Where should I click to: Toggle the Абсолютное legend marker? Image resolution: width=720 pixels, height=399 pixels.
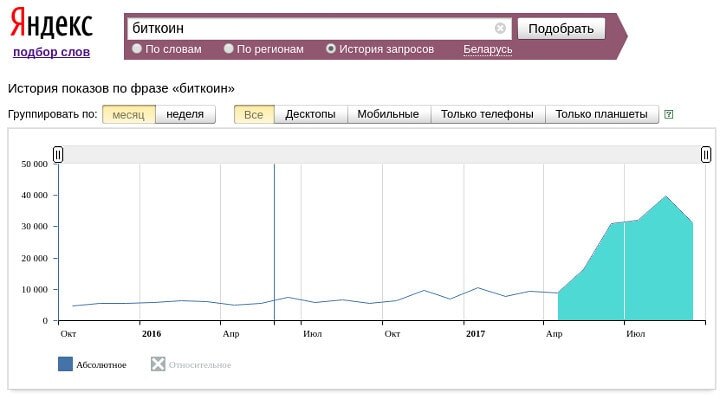65,364
